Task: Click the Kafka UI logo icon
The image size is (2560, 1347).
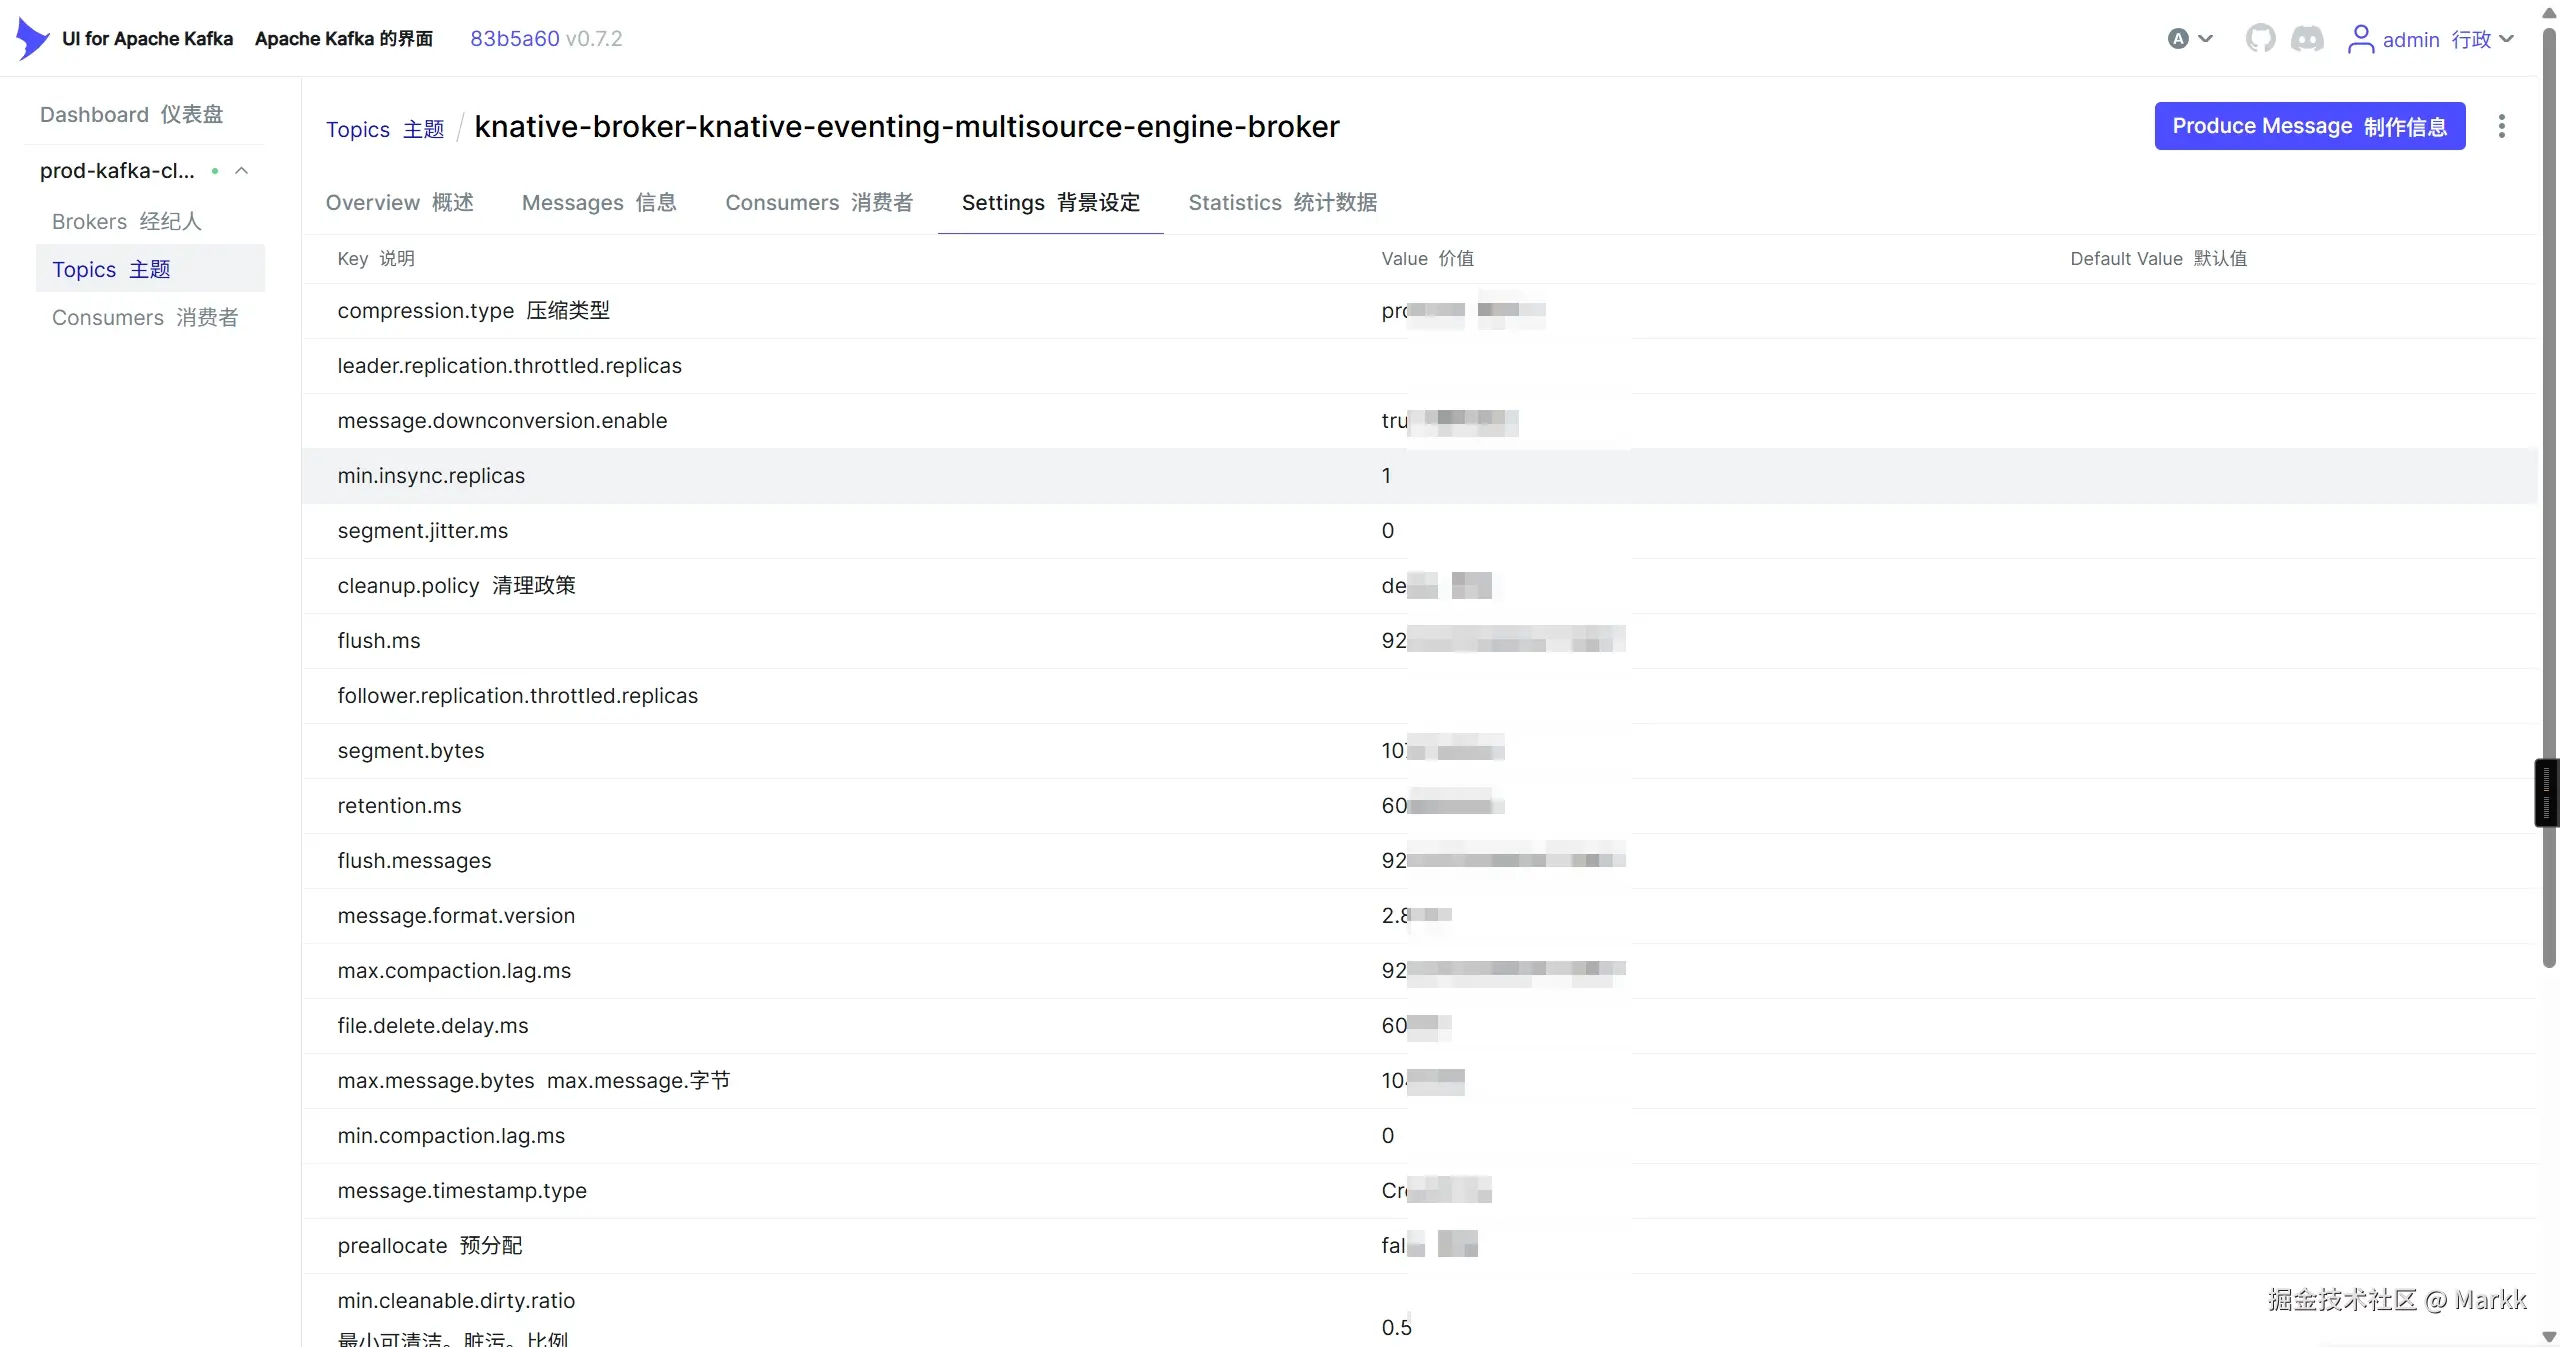Action: click(33, 39)
